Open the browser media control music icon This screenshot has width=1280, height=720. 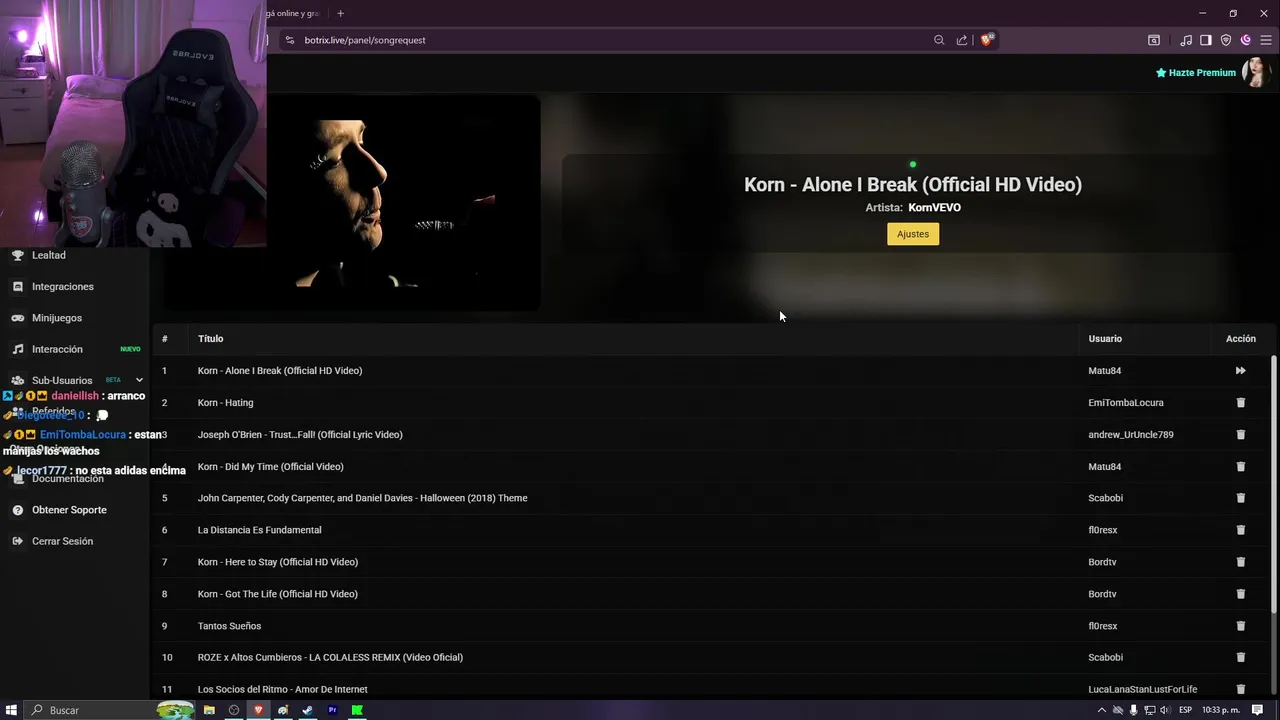point(1186,40)
